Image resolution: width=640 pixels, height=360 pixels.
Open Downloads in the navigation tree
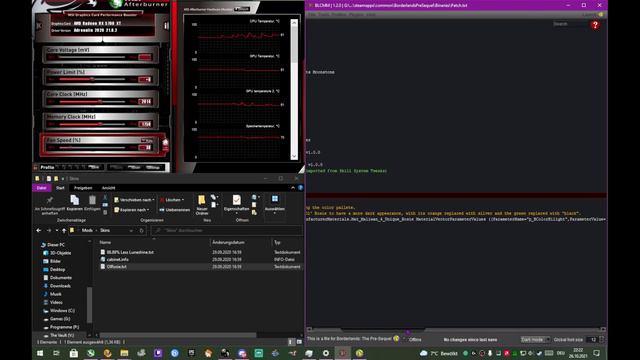(60, 286)
